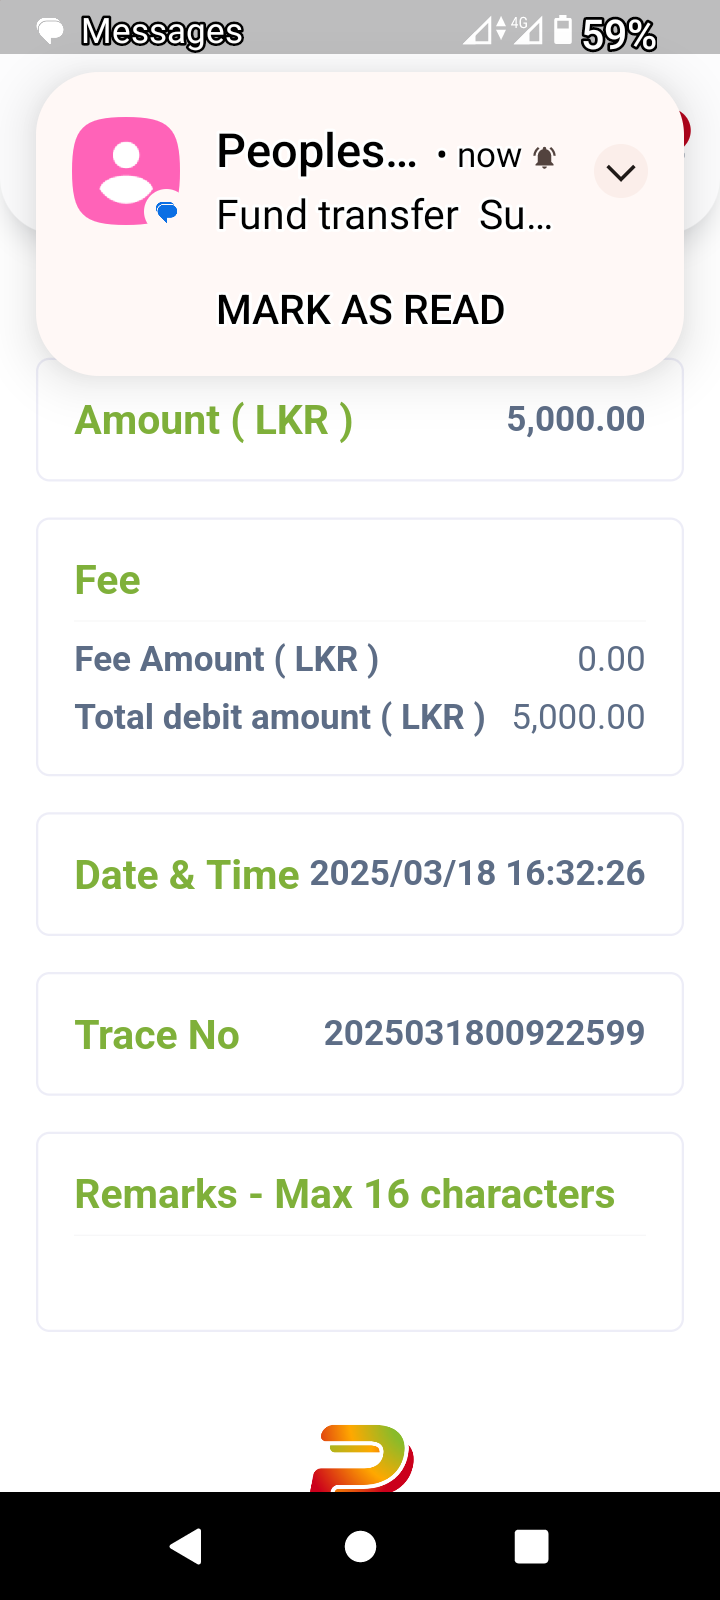
Task: Tap the Total debit amount row
Action: pos(360,717)
